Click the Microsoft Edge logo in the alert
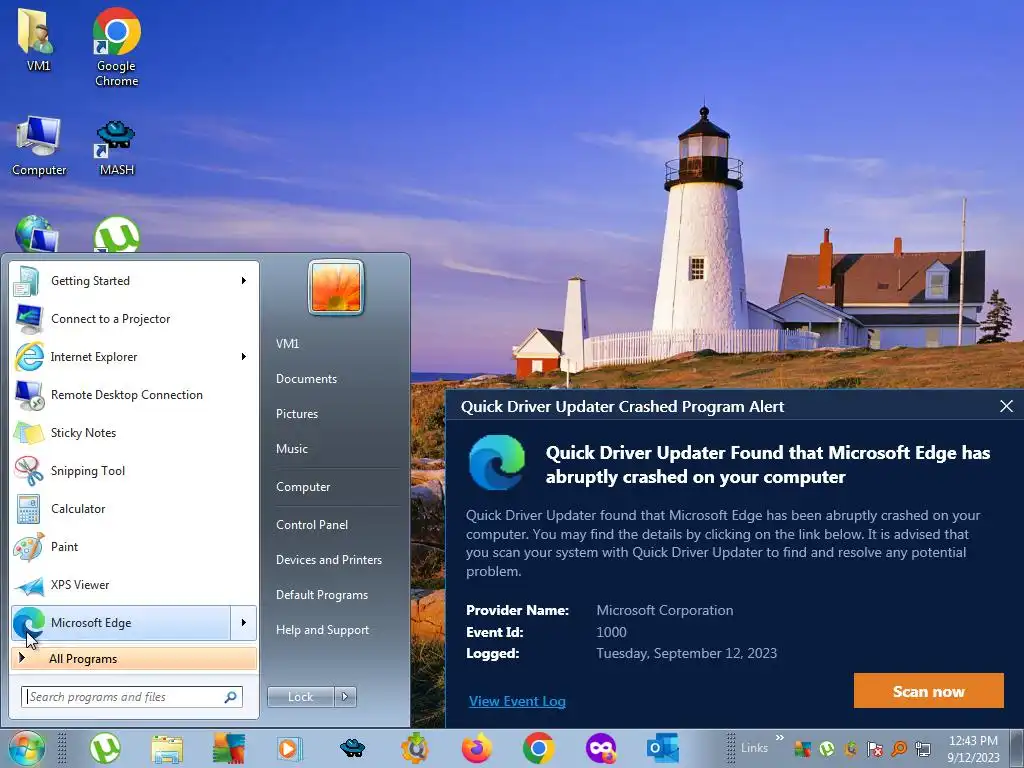 coord(497,462)
